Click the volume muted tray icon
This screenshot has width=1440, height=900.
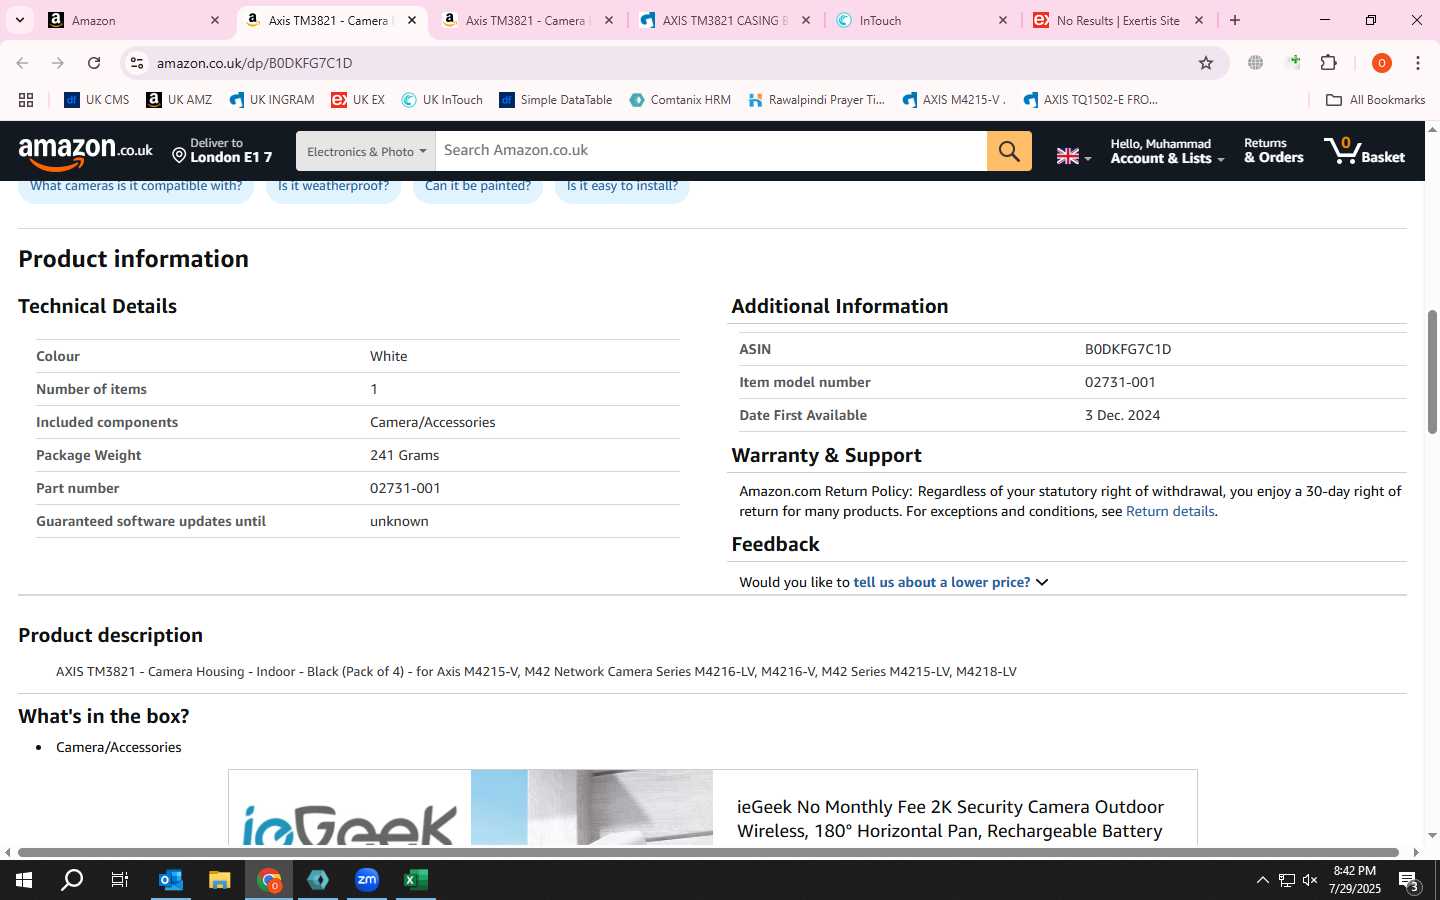1310,880
